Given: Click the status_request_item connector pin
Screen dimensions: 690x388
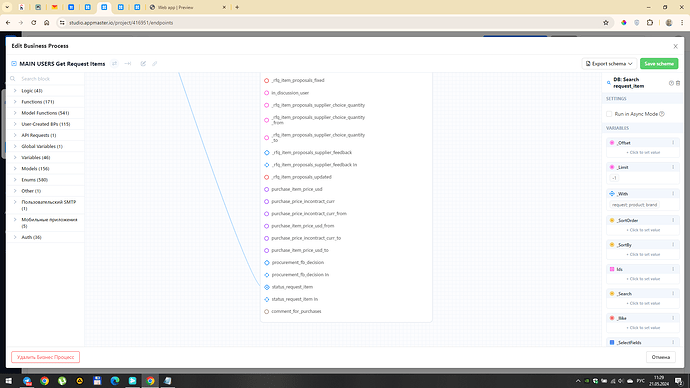Looking at the screenshot, I should [x=267, y=287].
